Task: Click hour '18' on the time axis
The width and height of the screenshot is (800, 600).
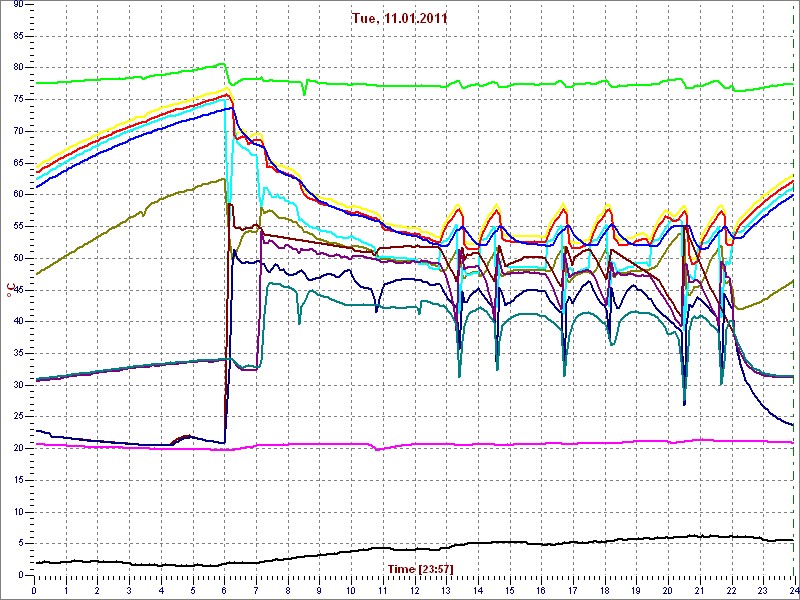Action: click(605, 590)
